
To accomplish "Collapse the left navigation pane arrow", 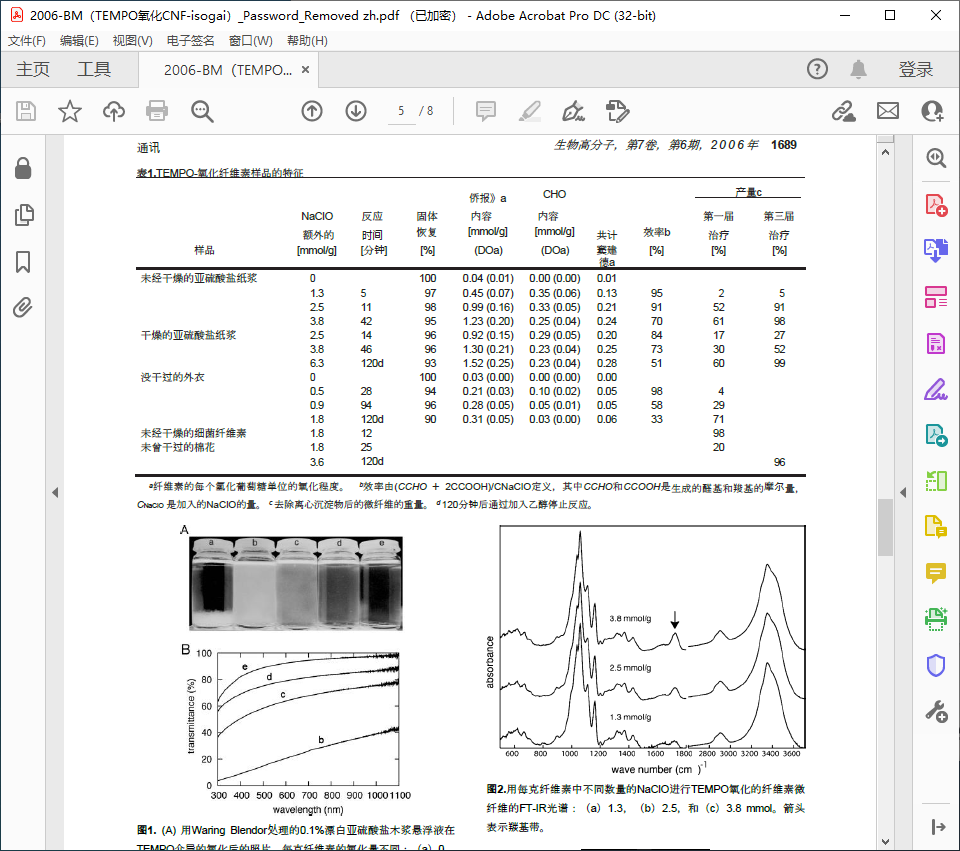I will click(x=55, y=492).
